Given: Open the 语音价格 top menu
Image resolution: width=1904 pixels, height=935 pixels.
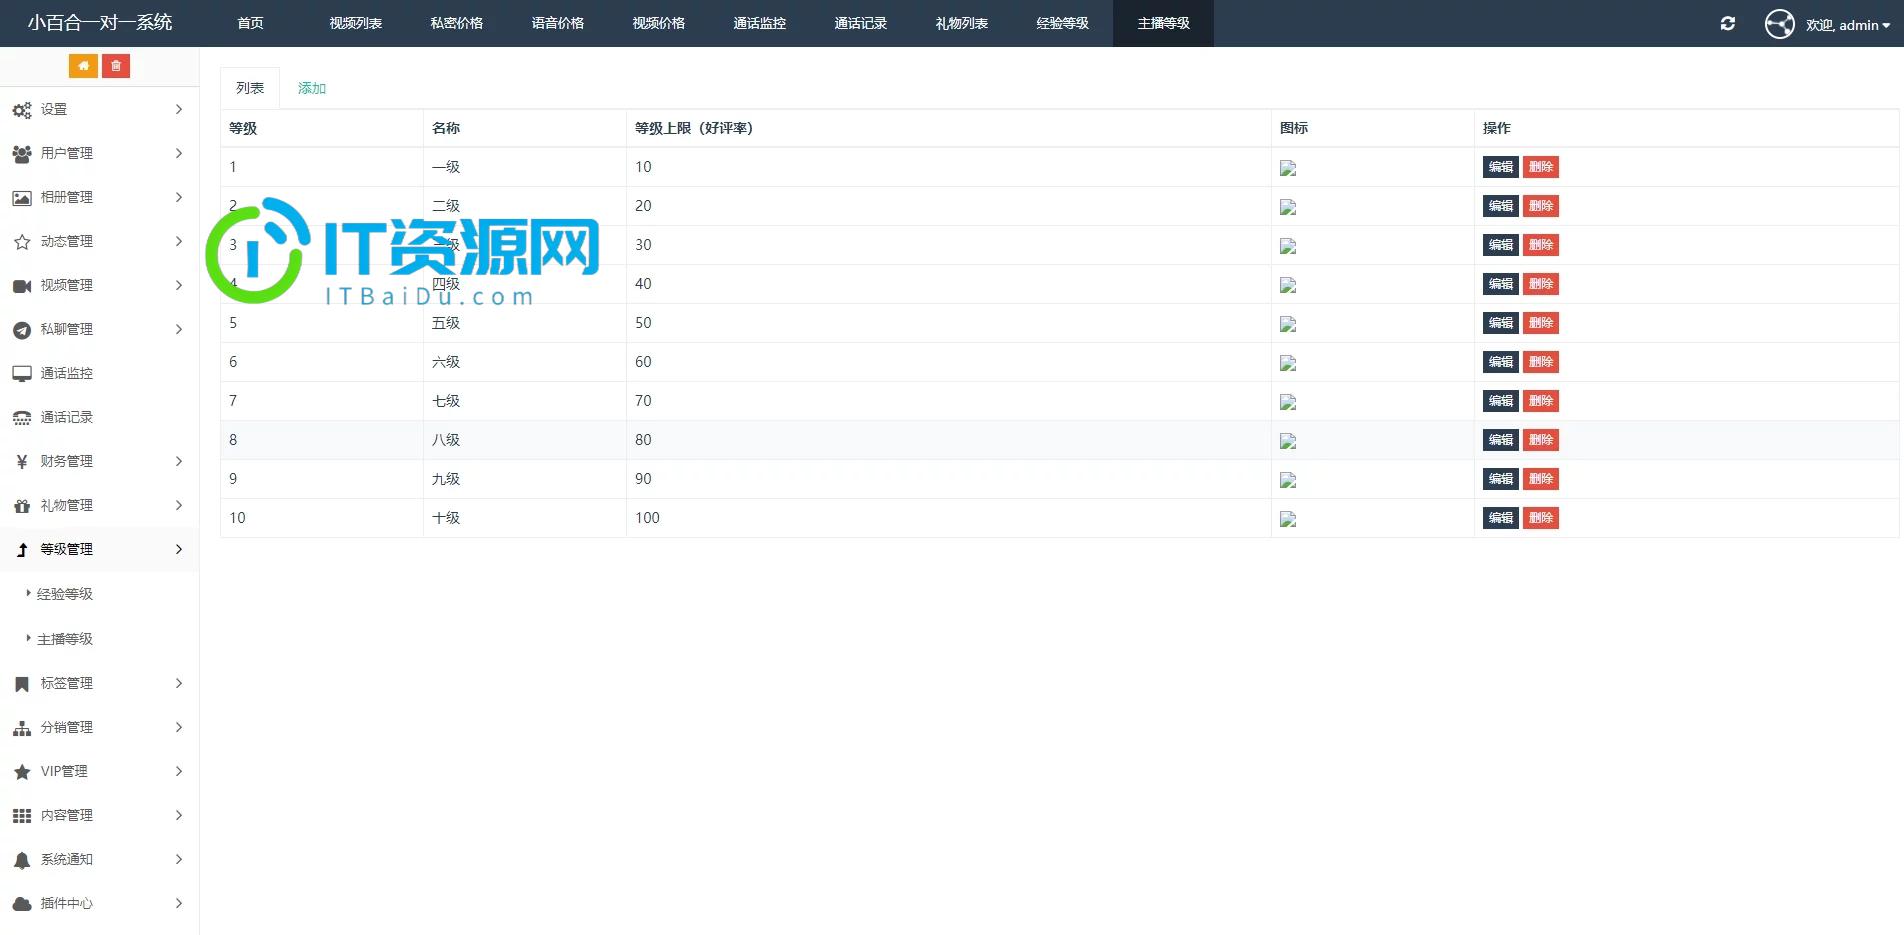Looking at the screenshot, I should click(x=558, y=23).
